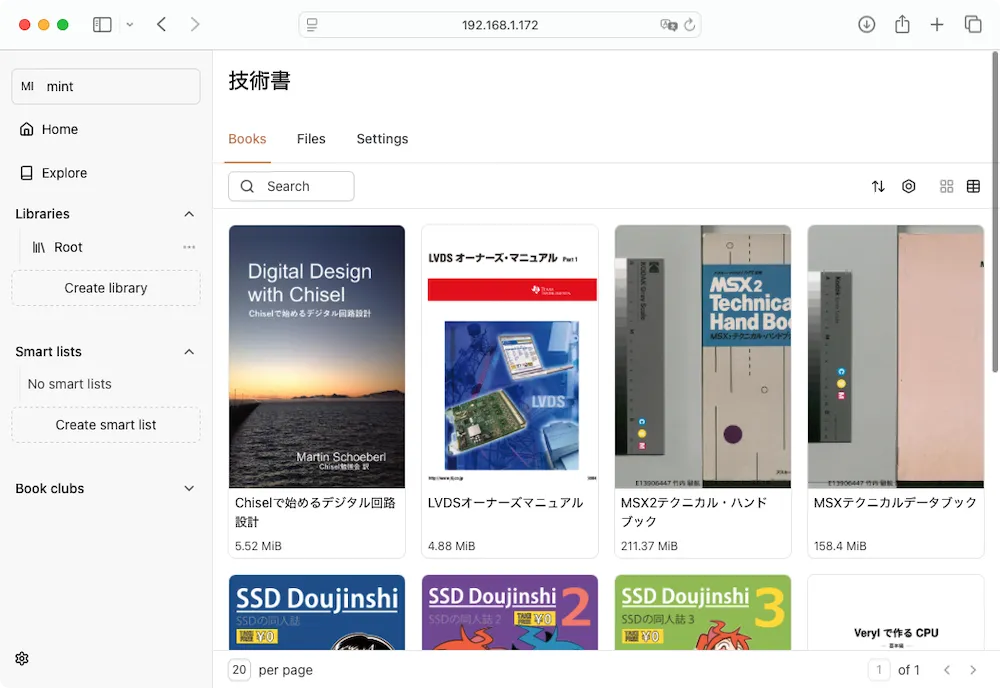
Task: Switch to grid card view
Action: tap(946, 186)
